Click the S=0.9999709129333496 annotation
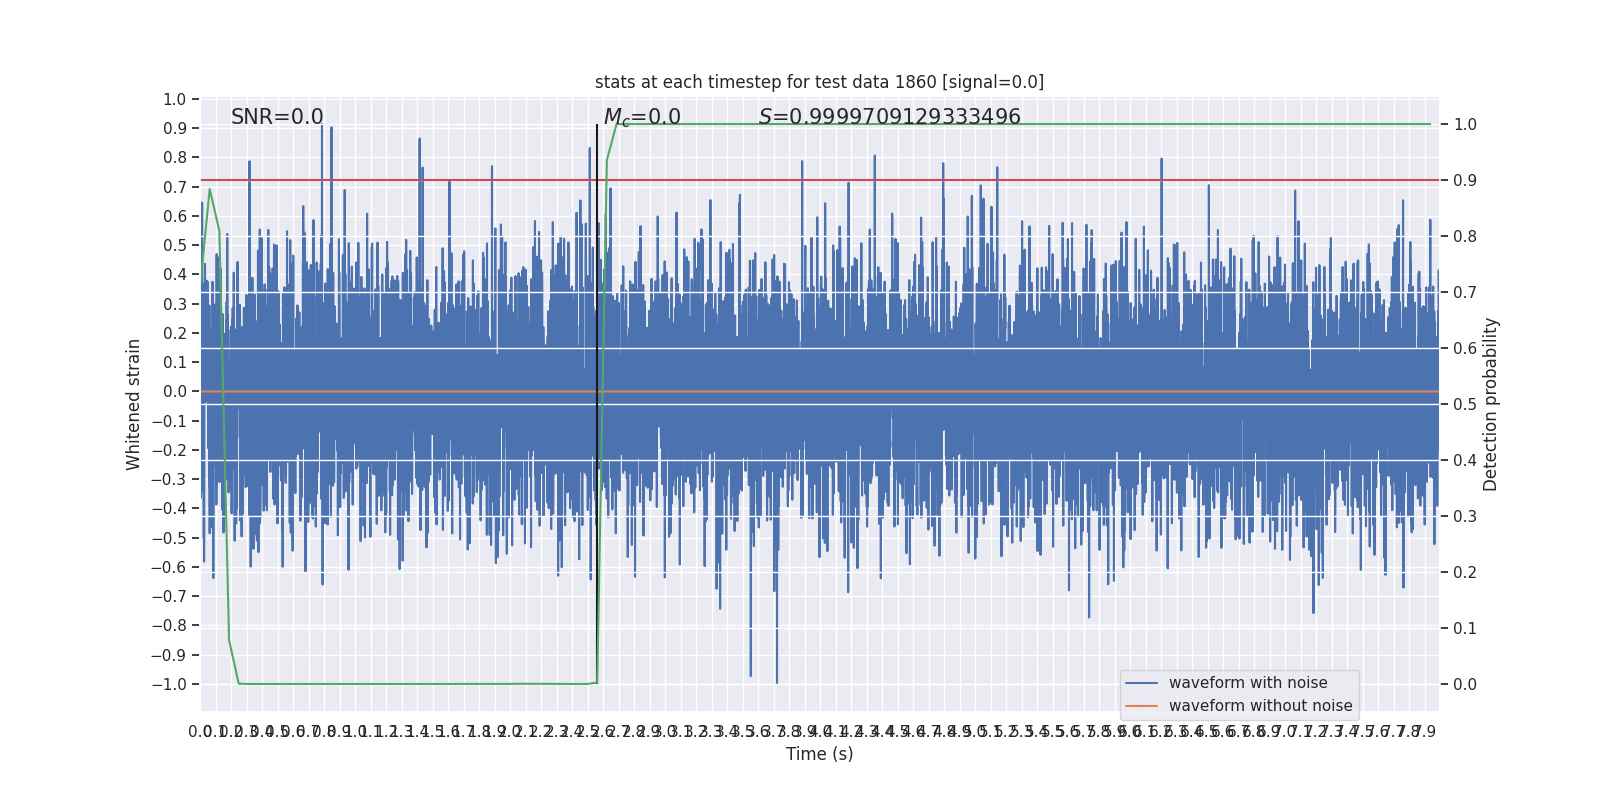 pyautogui.click(x=890, y=117)
